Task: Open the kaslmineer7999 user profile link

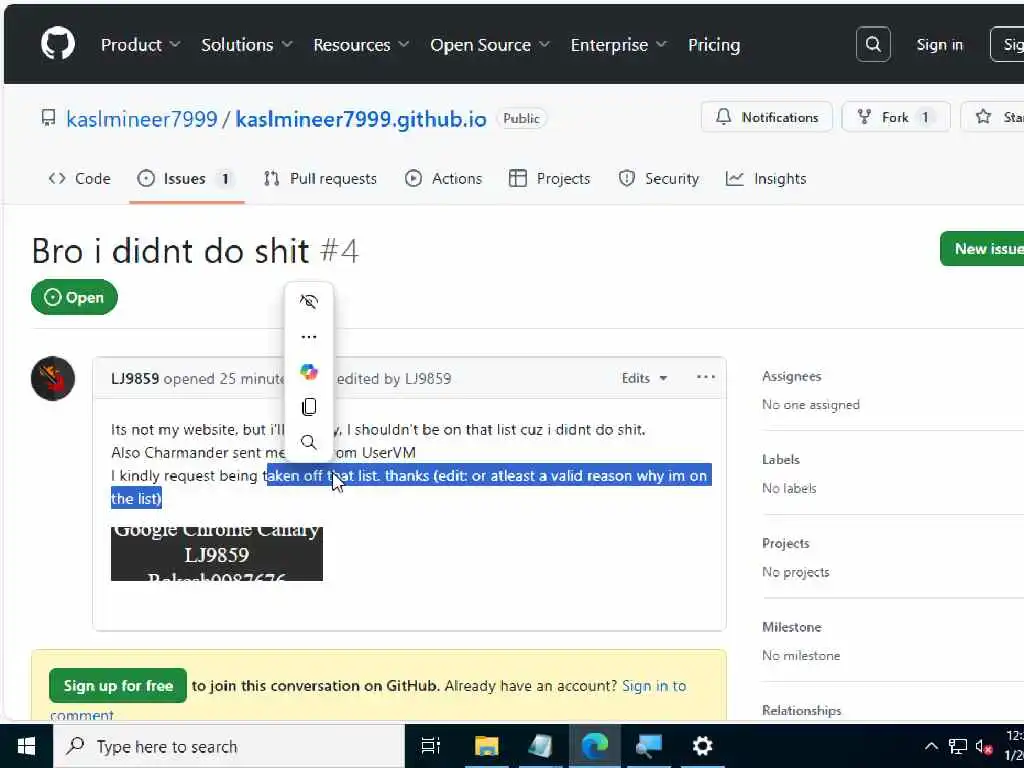Action: [x=142, y=119]
